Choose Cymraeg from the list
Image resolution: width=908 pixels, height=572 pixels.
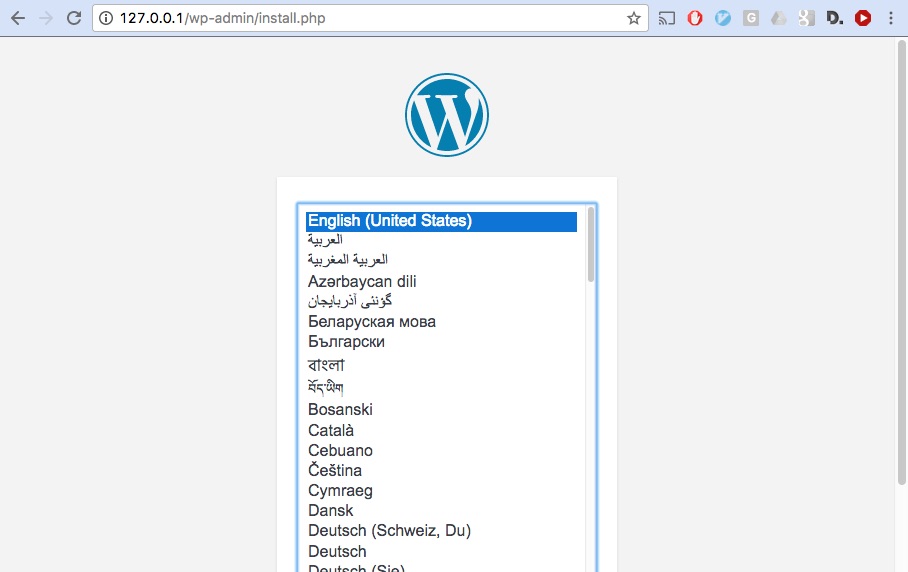pyautogui.click(x=441, y=490)
